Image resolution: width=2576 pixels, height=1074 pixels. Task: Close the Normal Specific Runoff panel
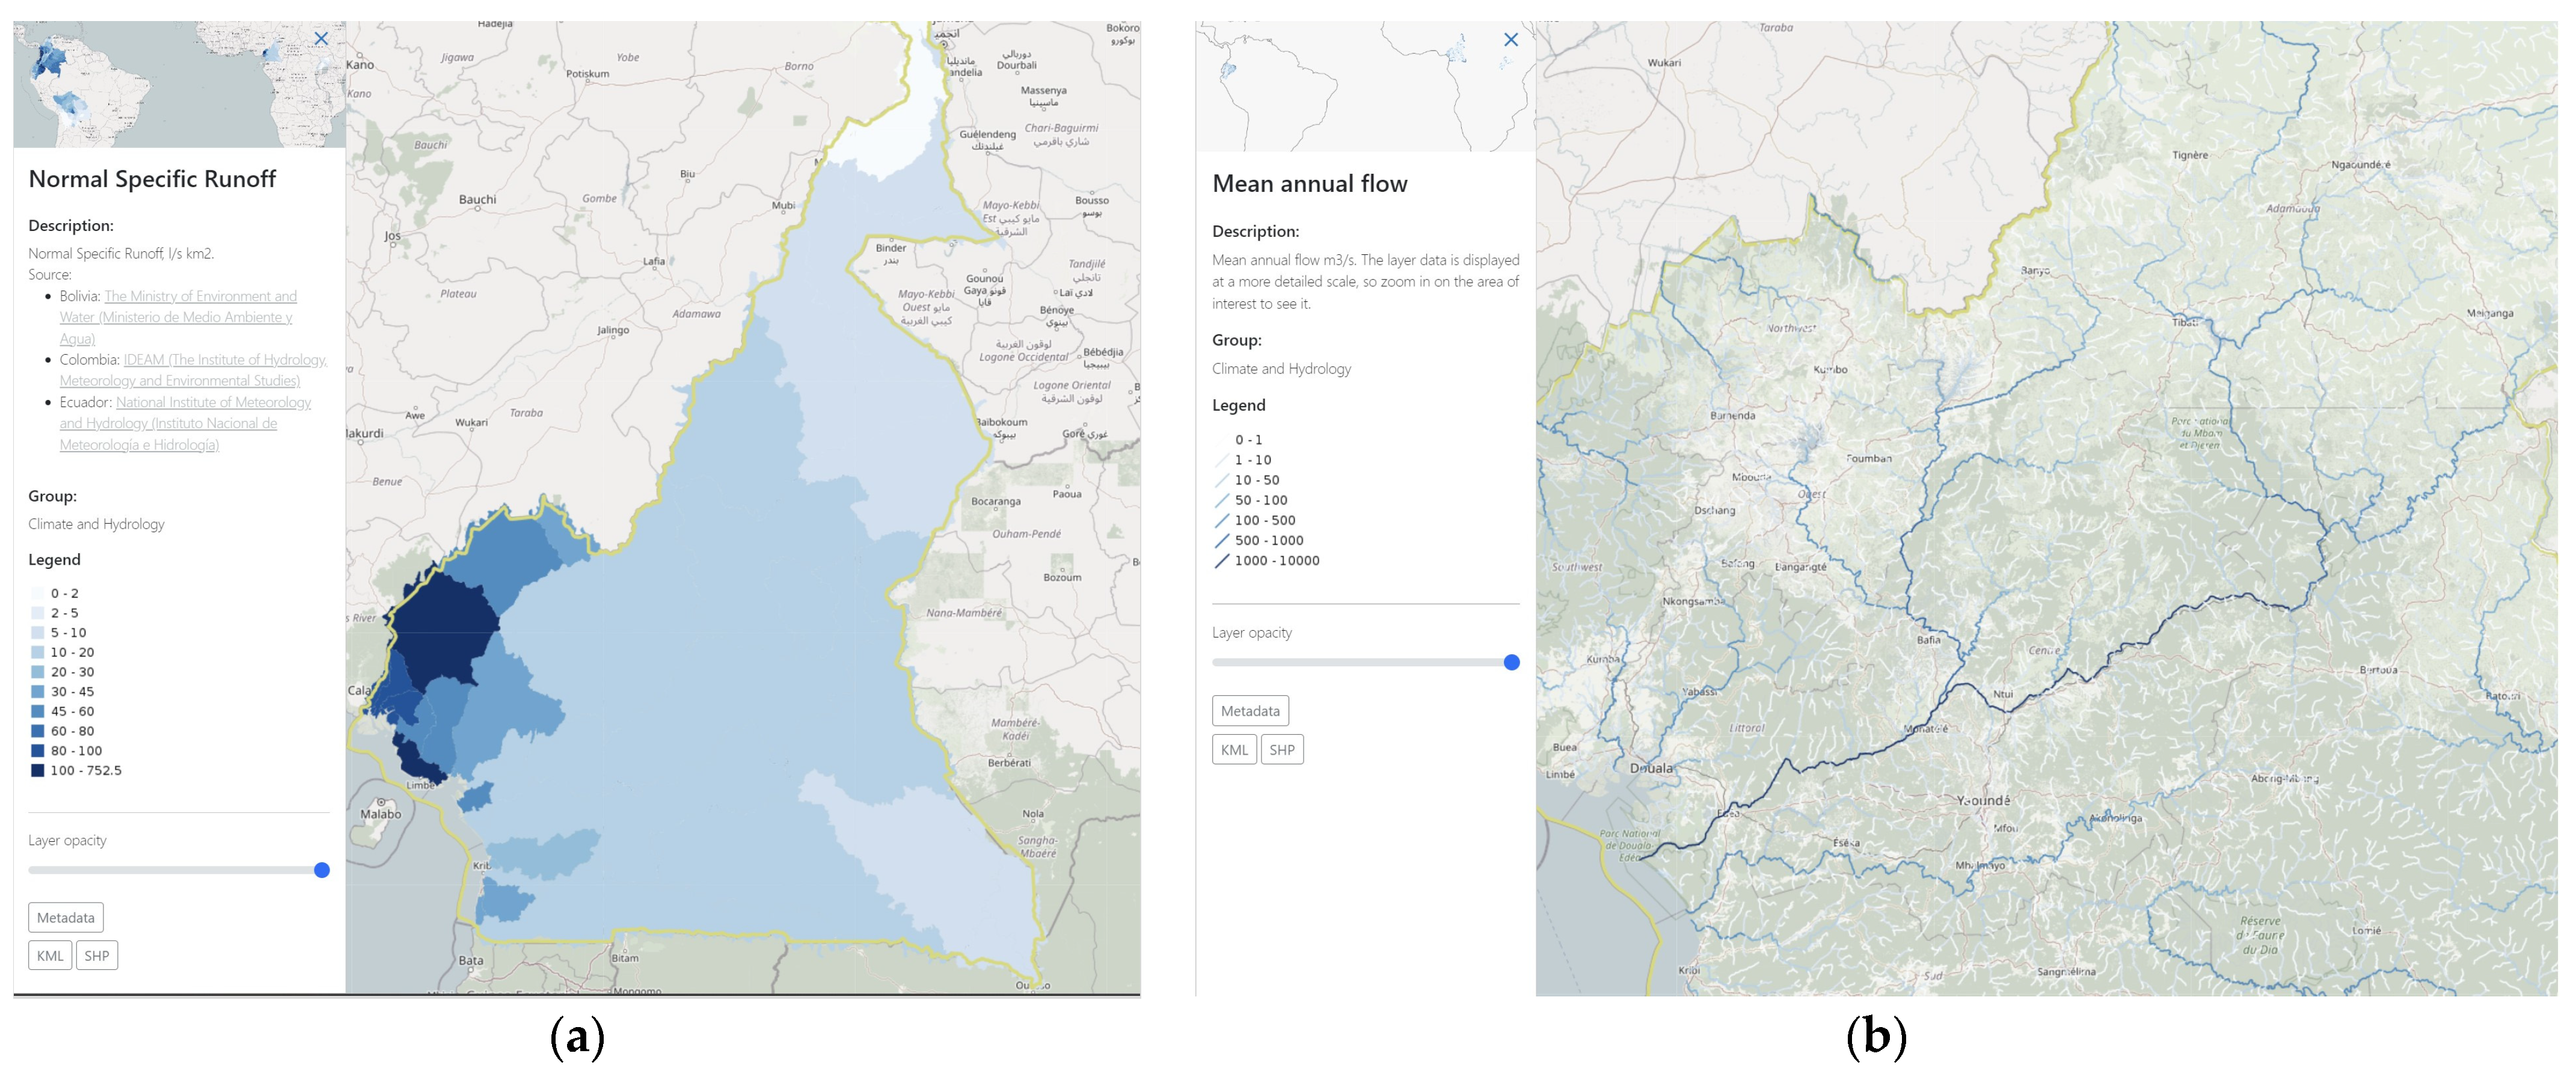tap(321, 39)
